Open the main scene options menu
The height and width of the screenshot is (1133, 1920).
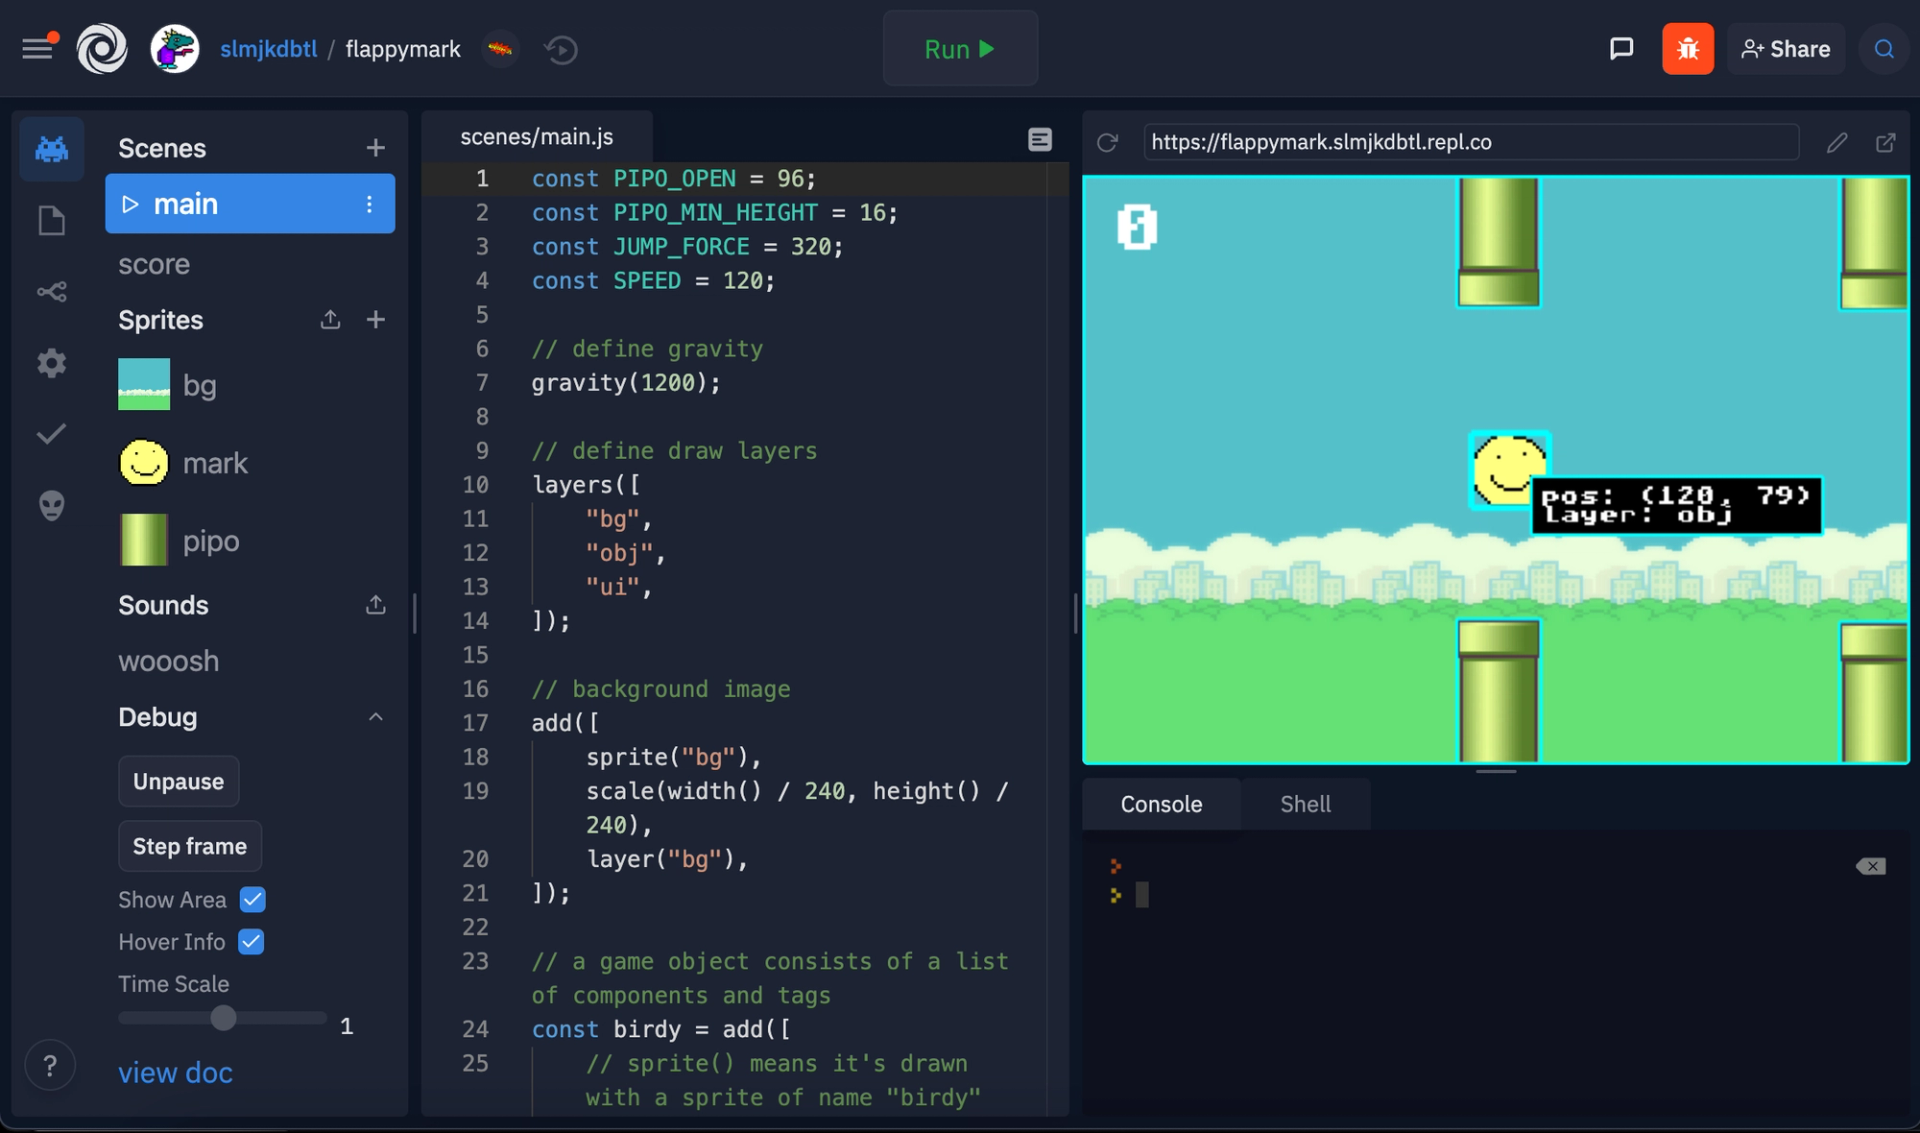369,204
